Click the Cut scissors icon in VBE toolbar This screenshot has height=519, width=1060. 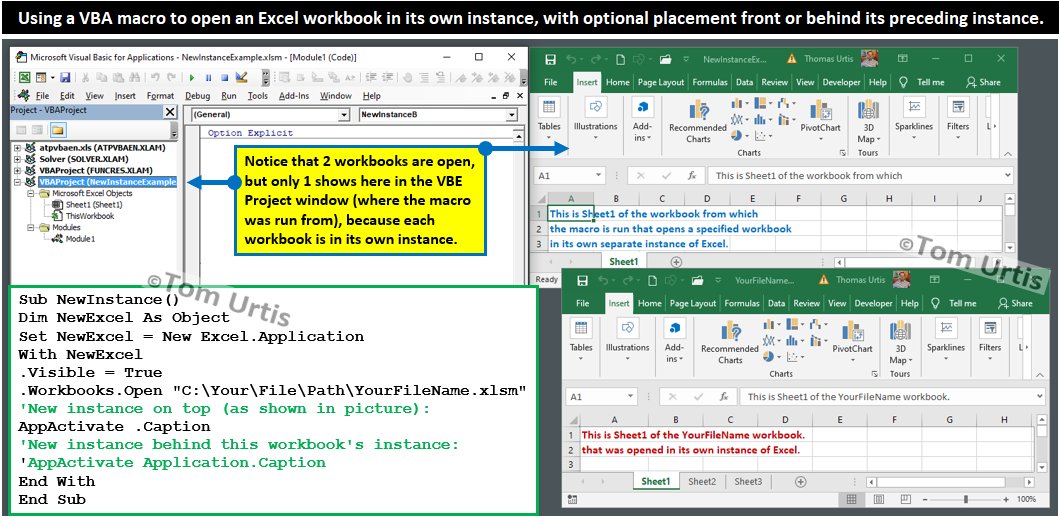[x=85, y=78]
